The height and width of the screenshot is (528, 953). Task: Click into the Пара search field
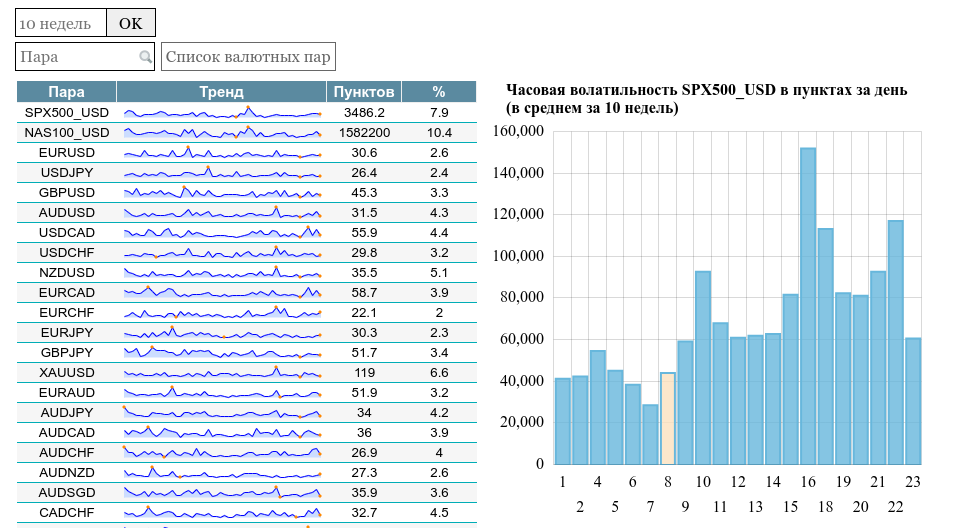(85, 57)
